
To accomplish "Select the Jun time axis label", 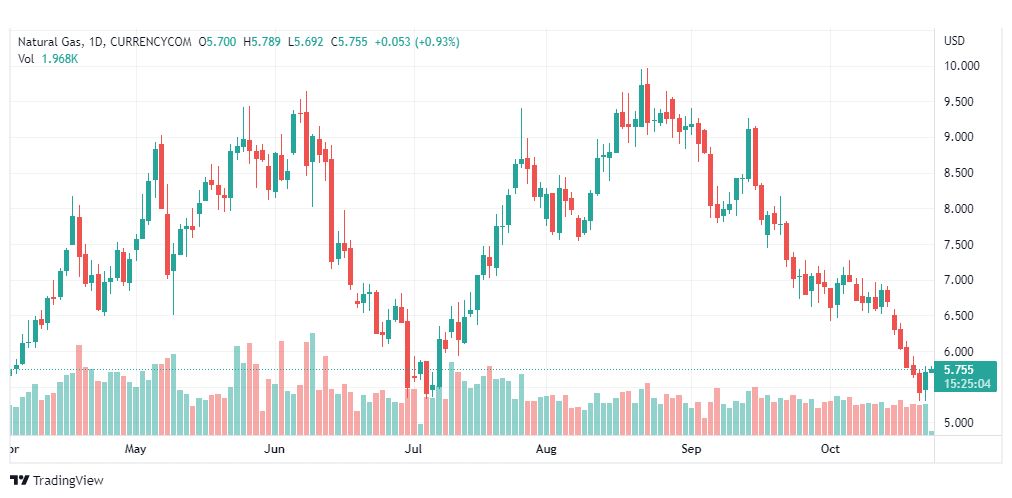I will (275, 450).
